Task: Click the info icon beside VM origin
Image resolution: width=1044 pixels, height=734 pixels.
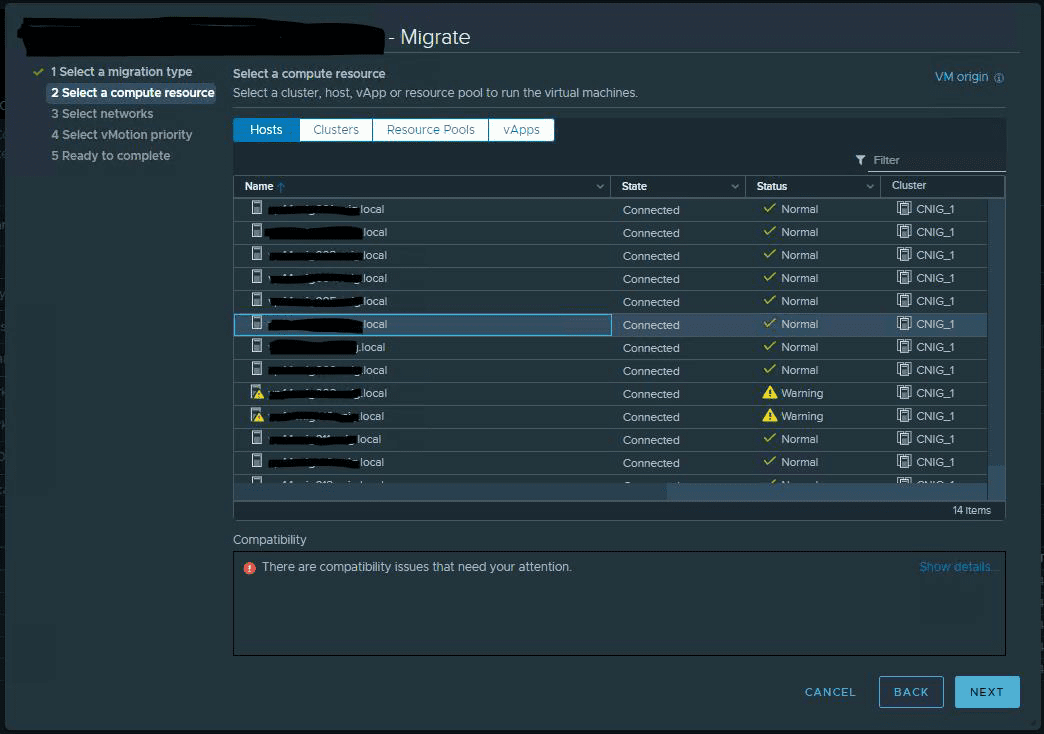Action: click(x=999, y=78)
